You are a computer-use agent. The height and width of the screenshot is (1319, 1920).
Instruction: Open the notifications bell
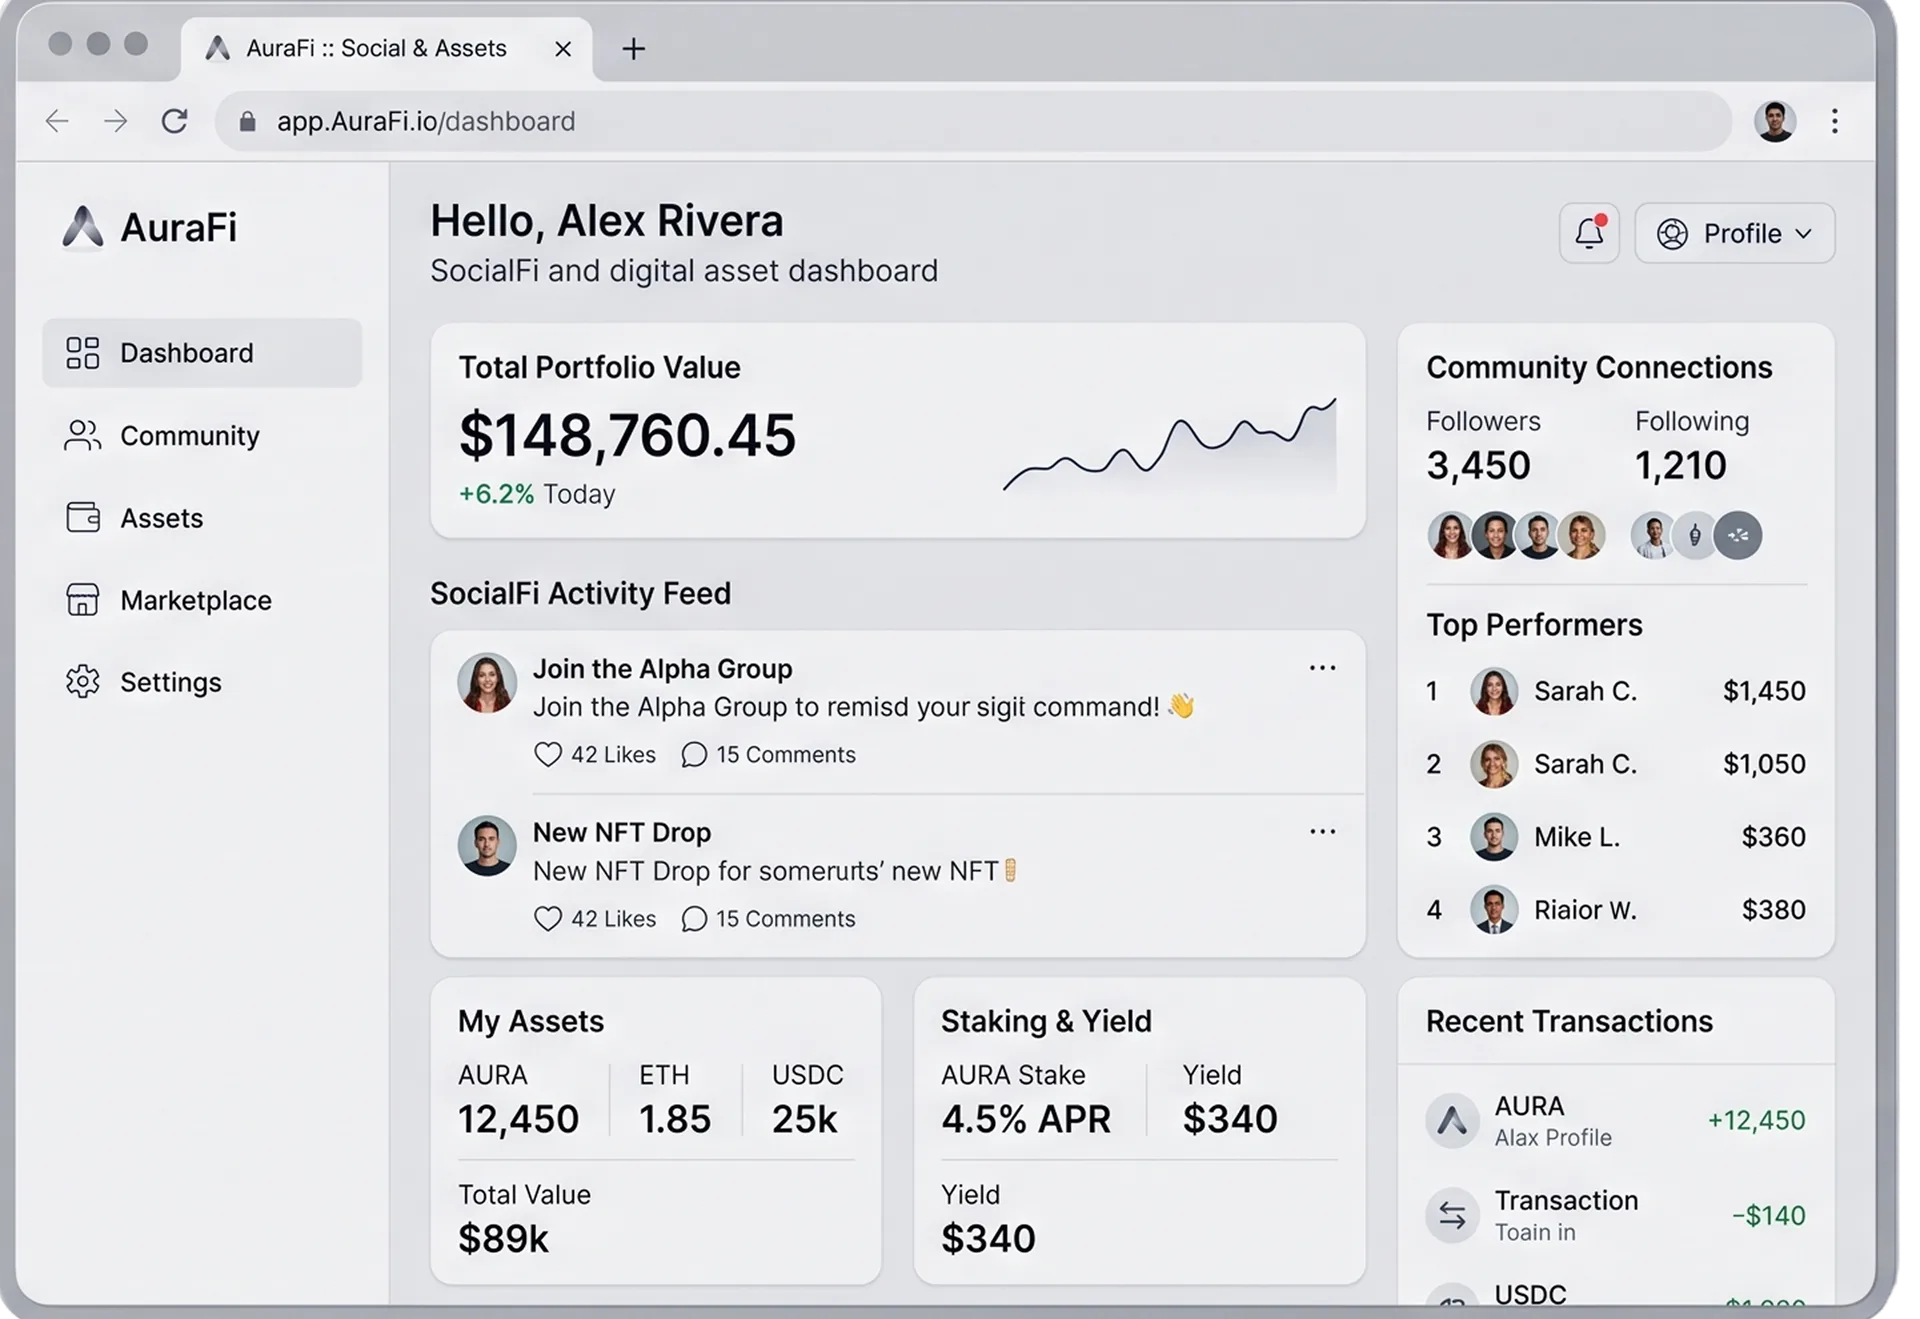(1588, 233)
